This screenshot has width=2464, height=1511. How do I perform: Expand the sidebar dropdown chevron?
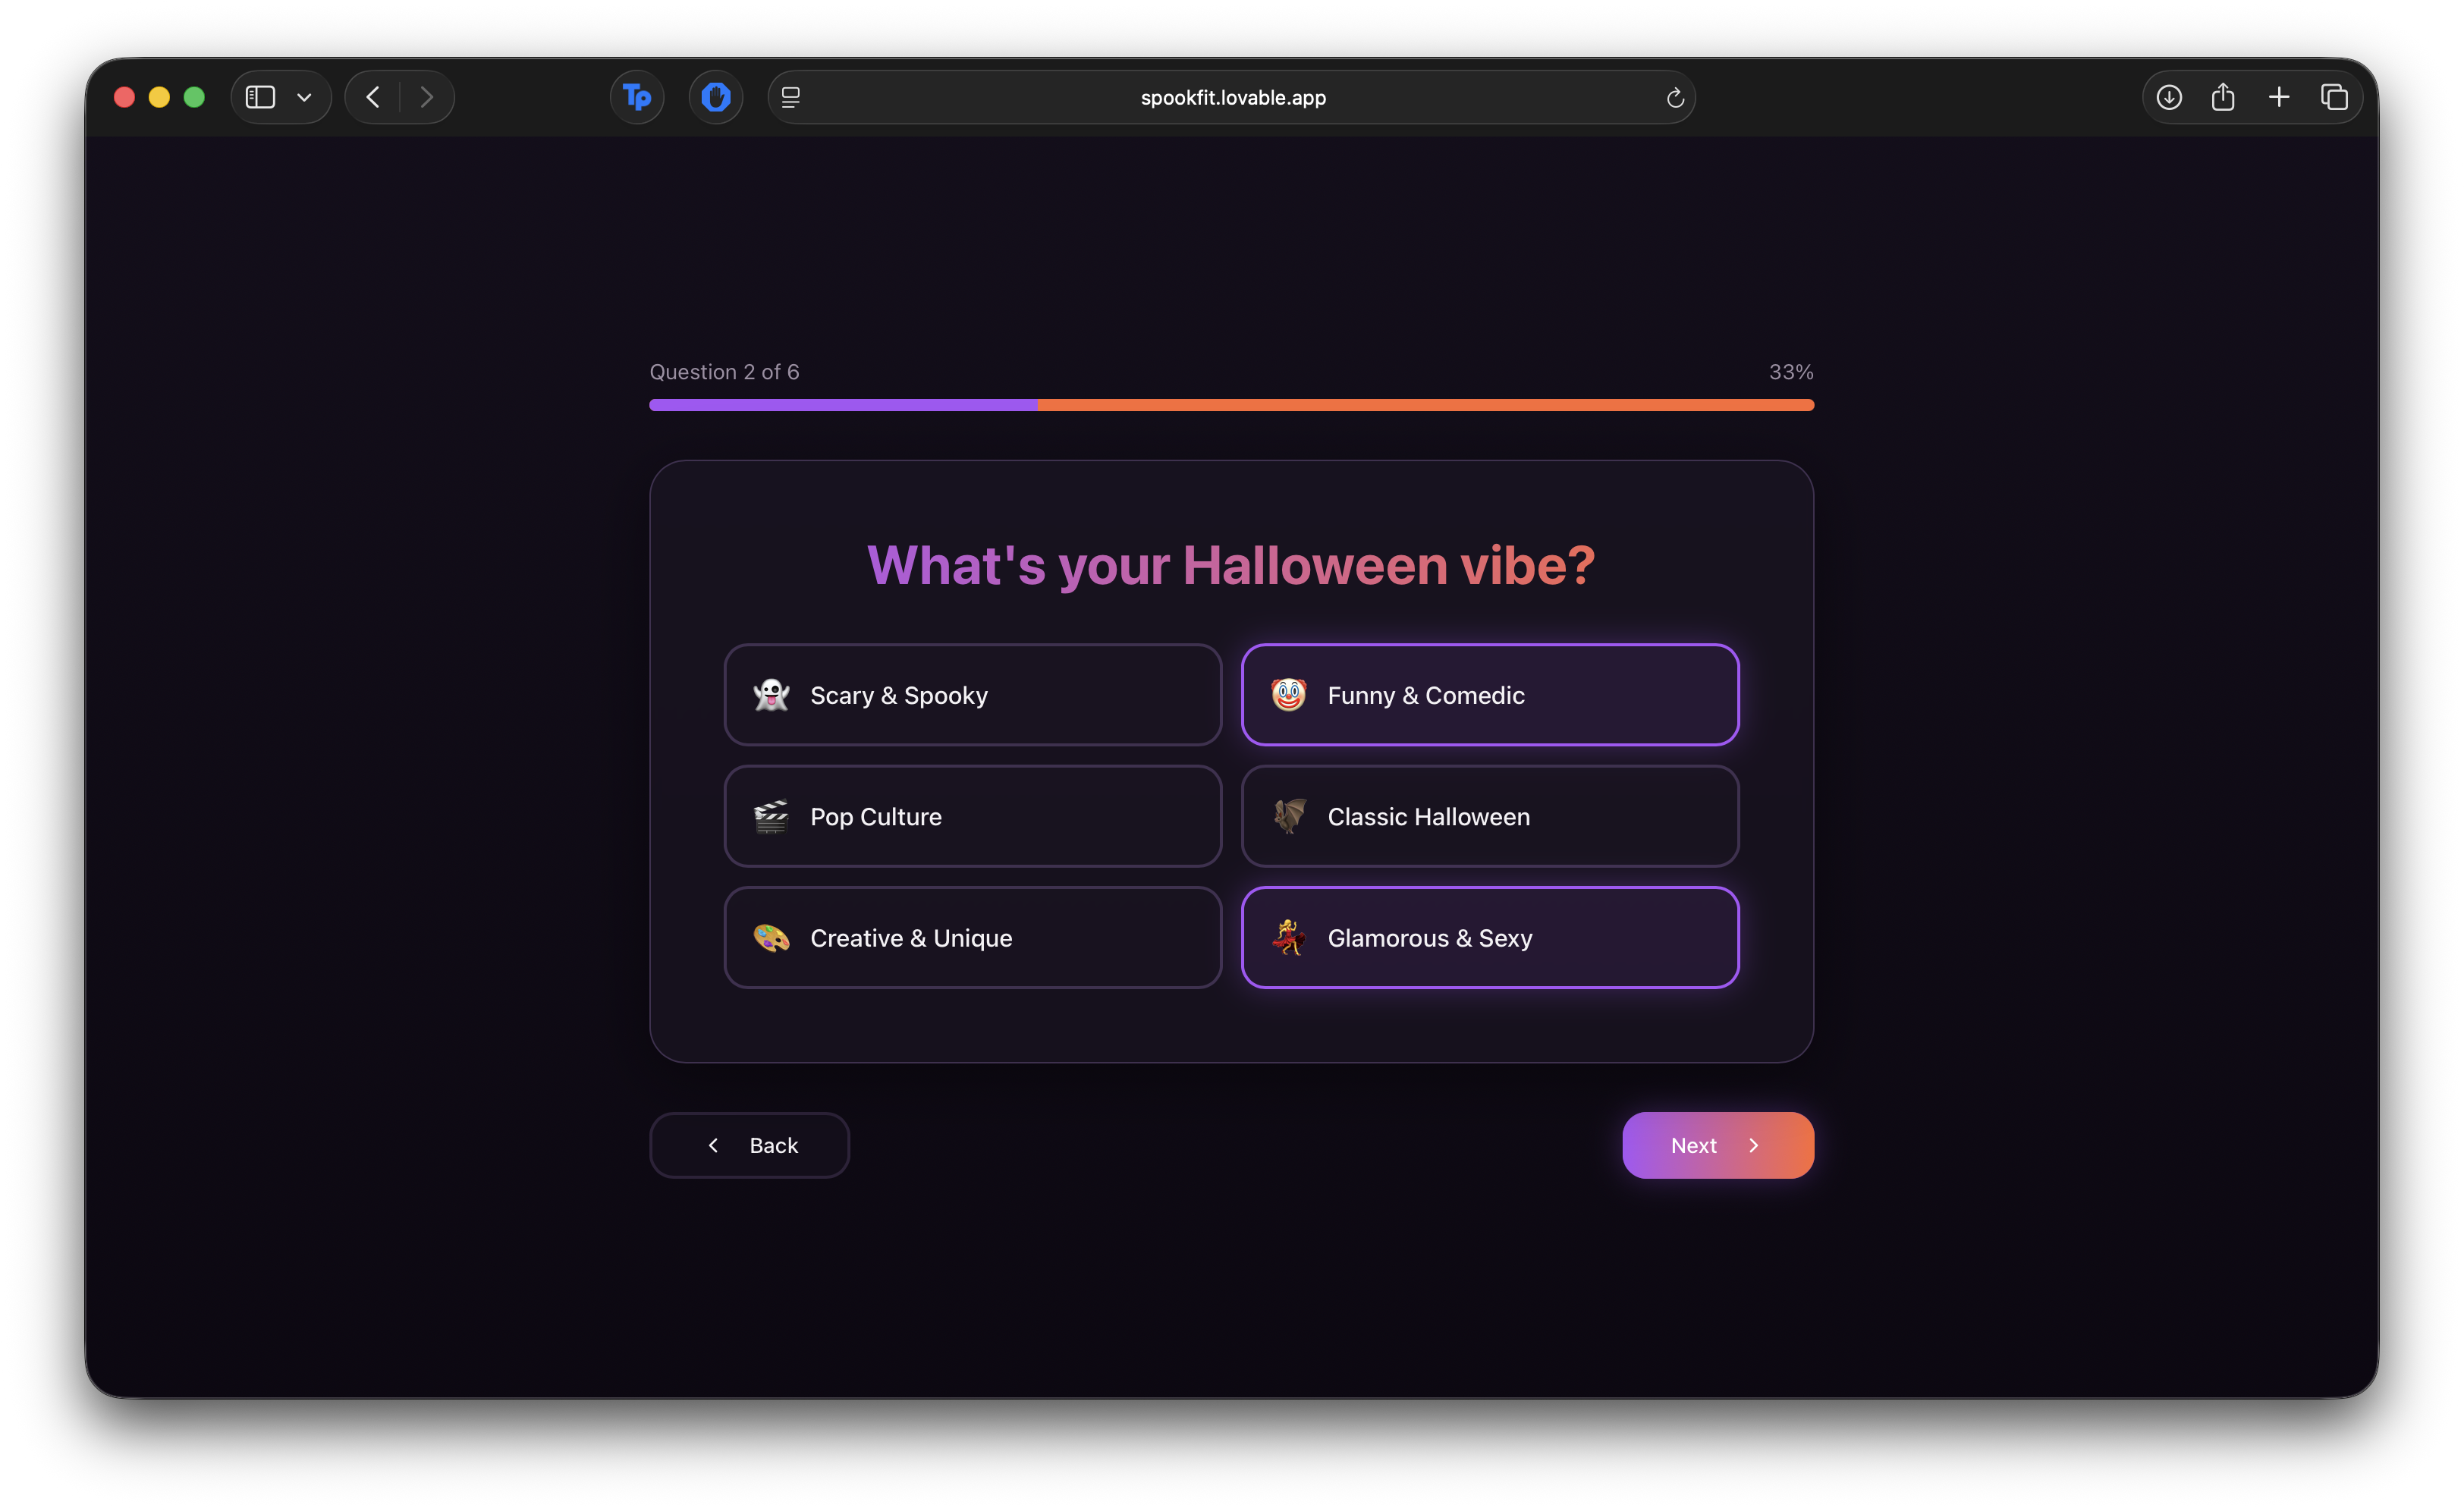pyautogui.click(x=305, y=97)
